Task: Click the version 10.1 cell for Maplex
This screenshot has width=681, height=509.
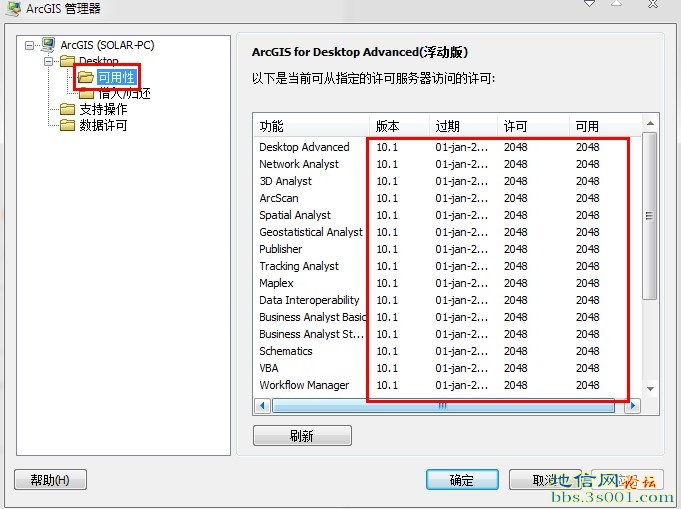Action: [x=387, y=283]
